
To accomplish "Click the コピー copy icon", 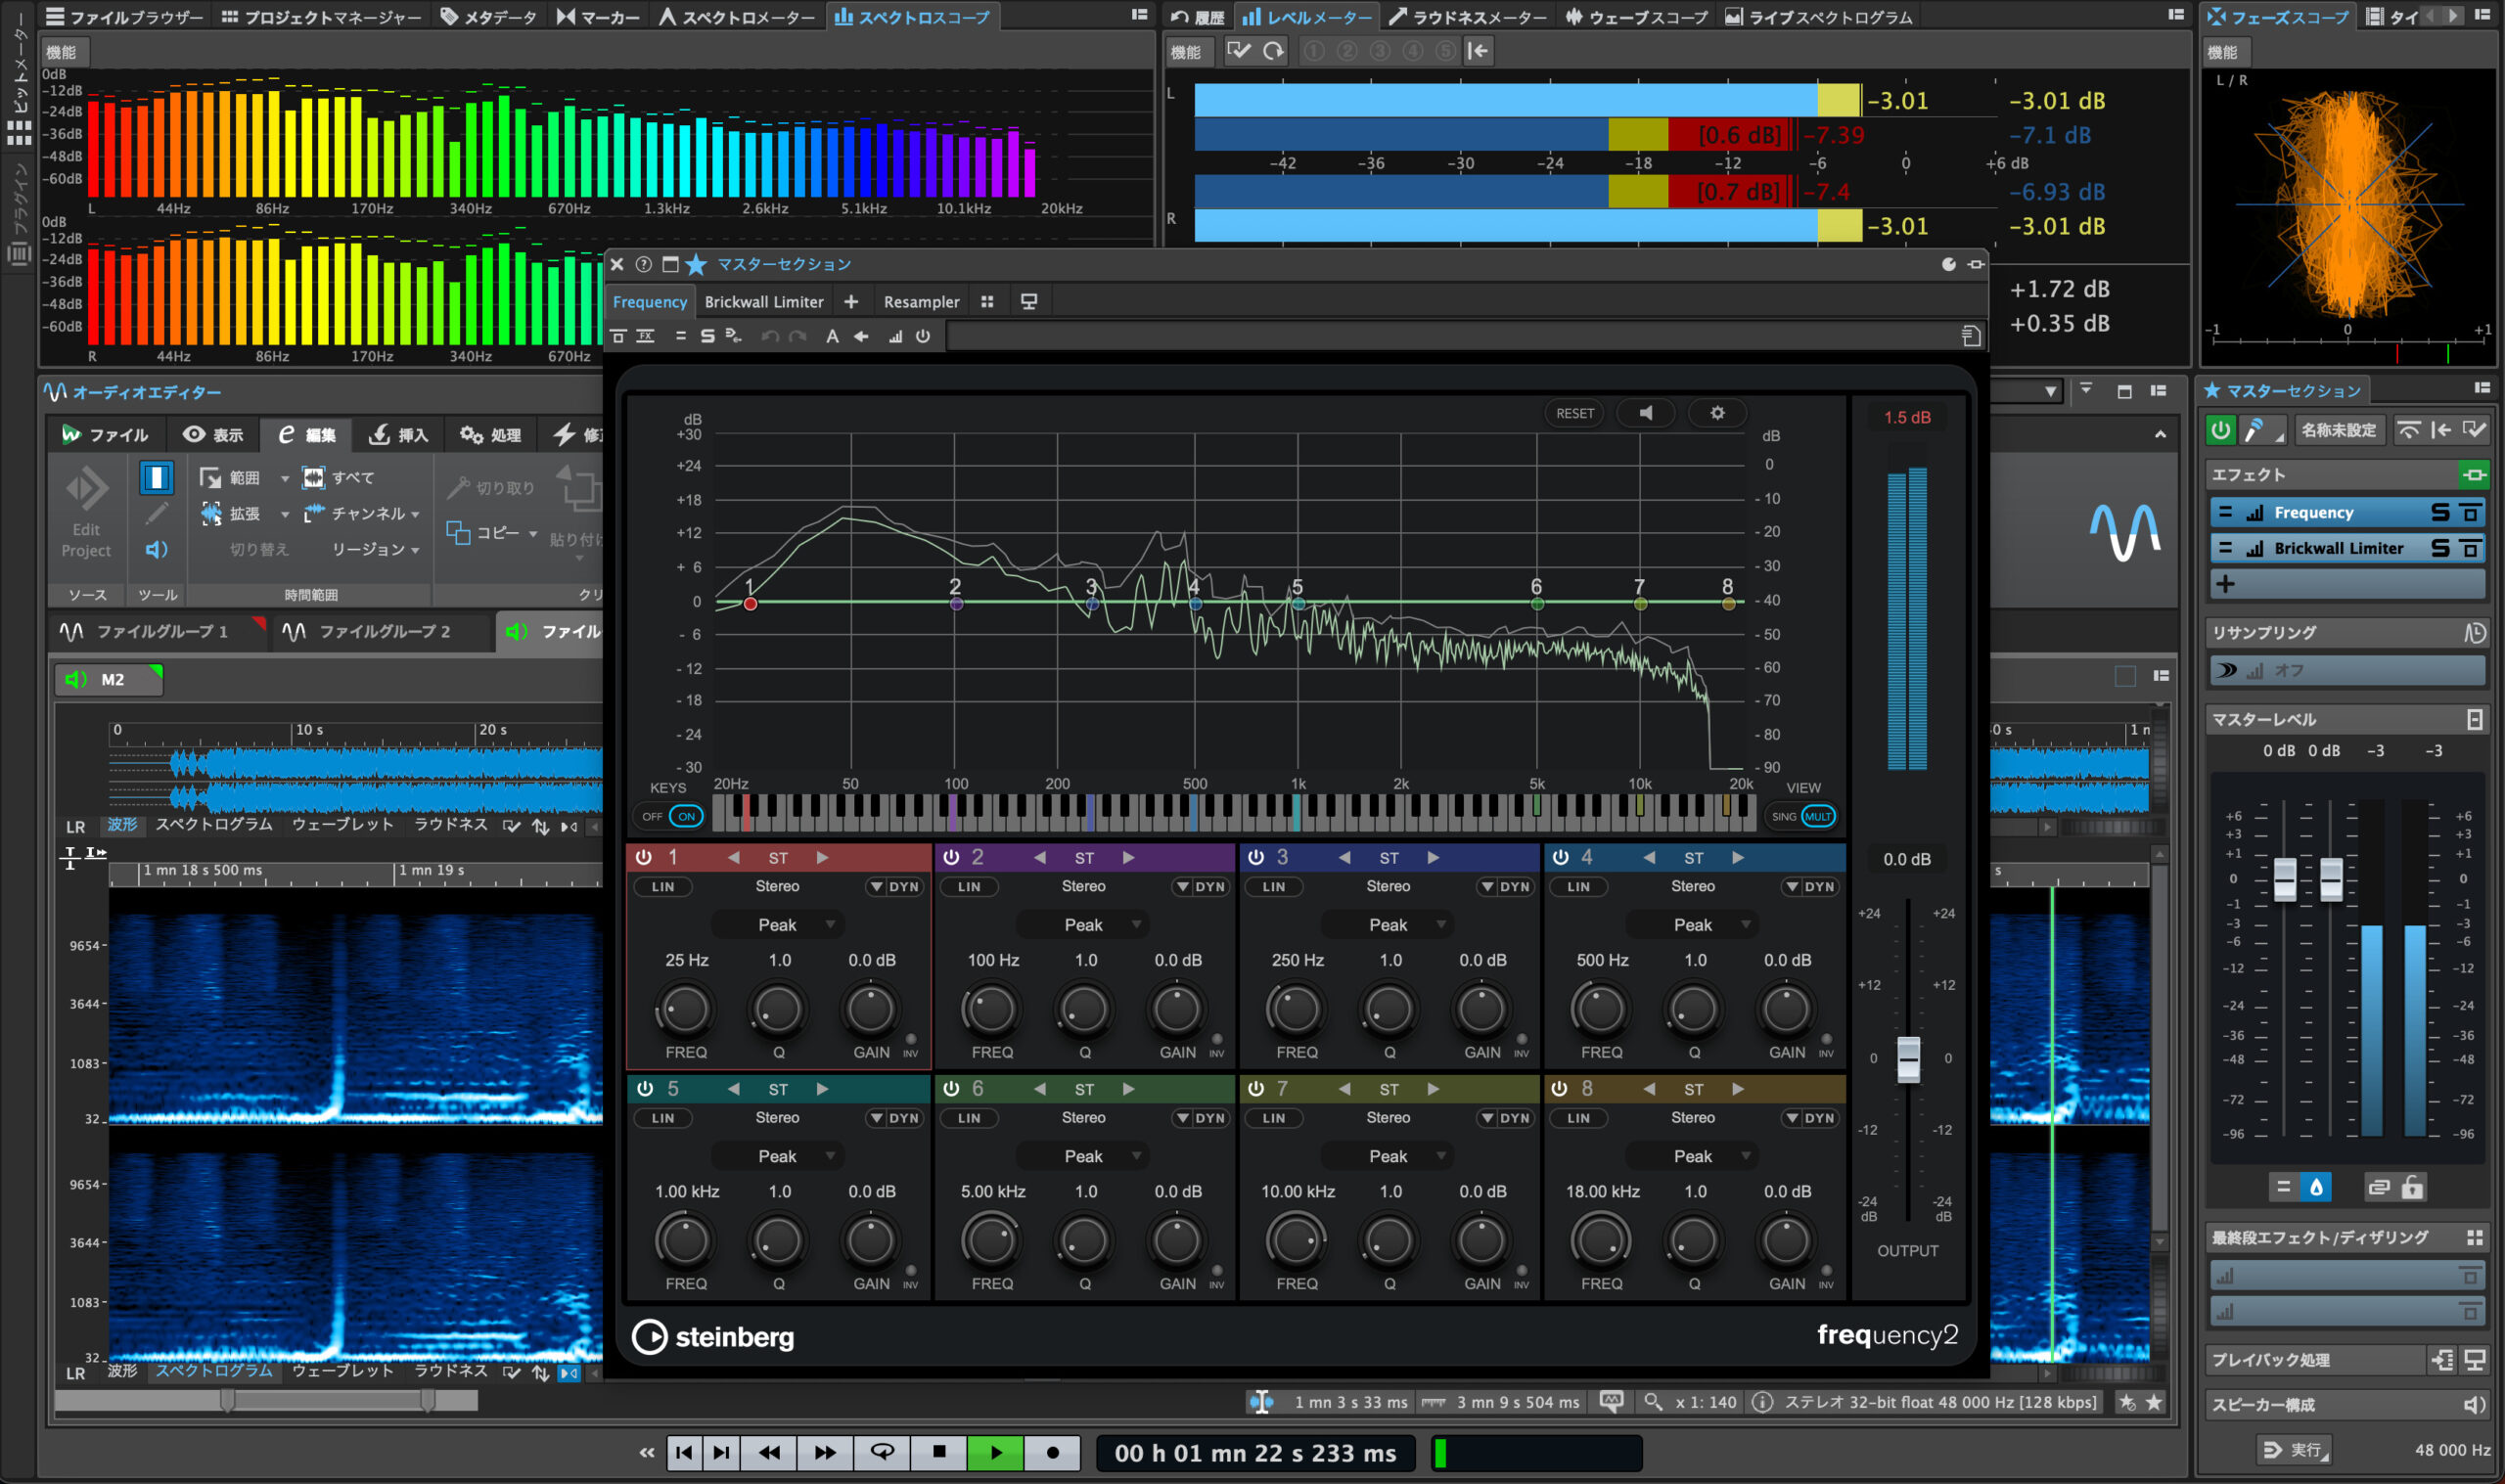I will click(x=458, y=532).
